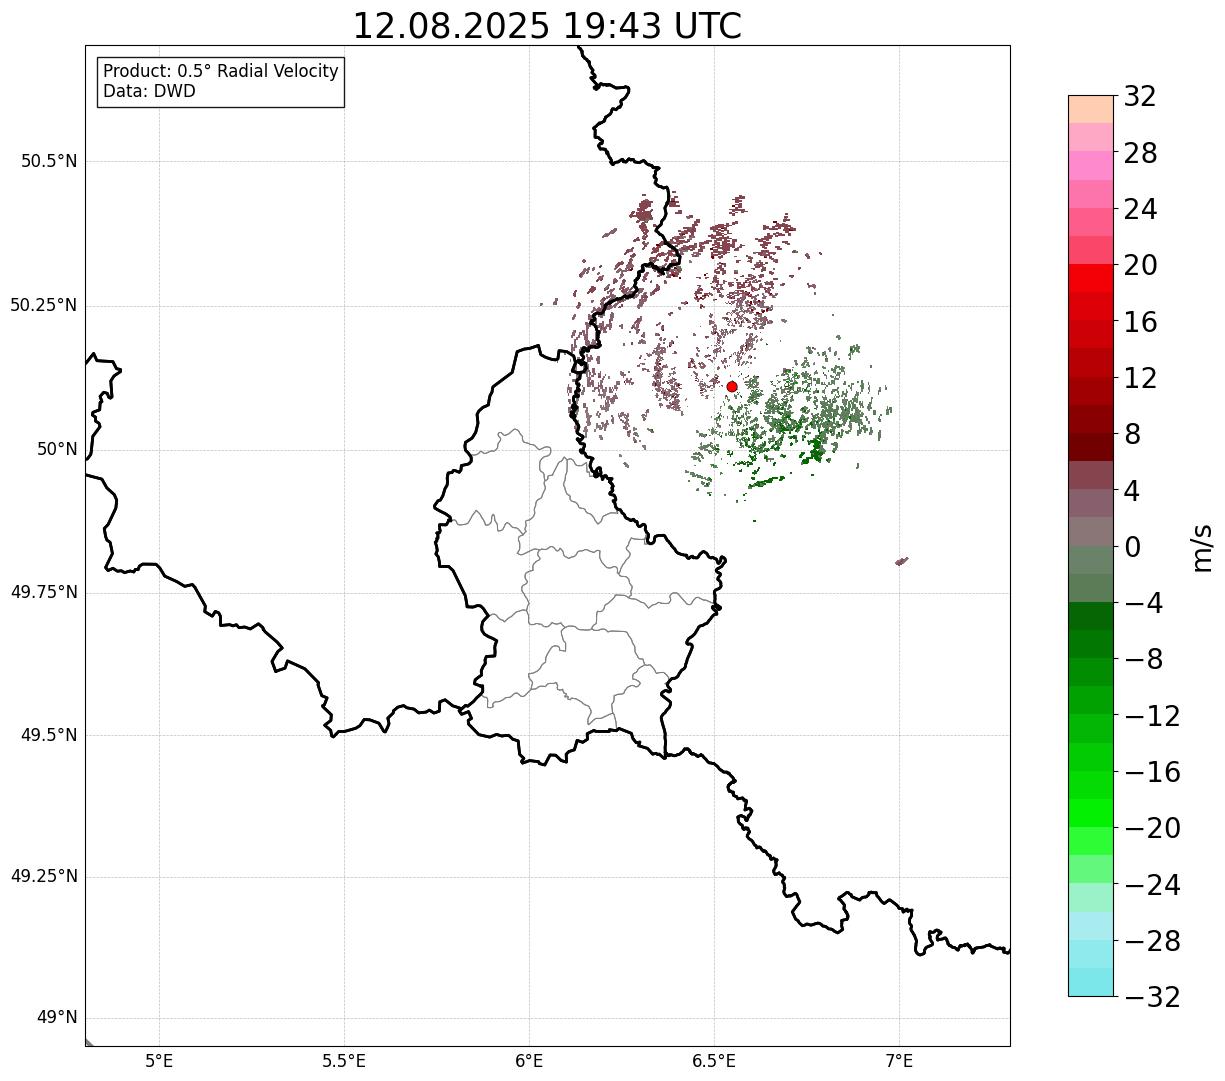Click the 49.5°N latitude label
This screenshot has width=1225, height=1081.
[49, 735]
